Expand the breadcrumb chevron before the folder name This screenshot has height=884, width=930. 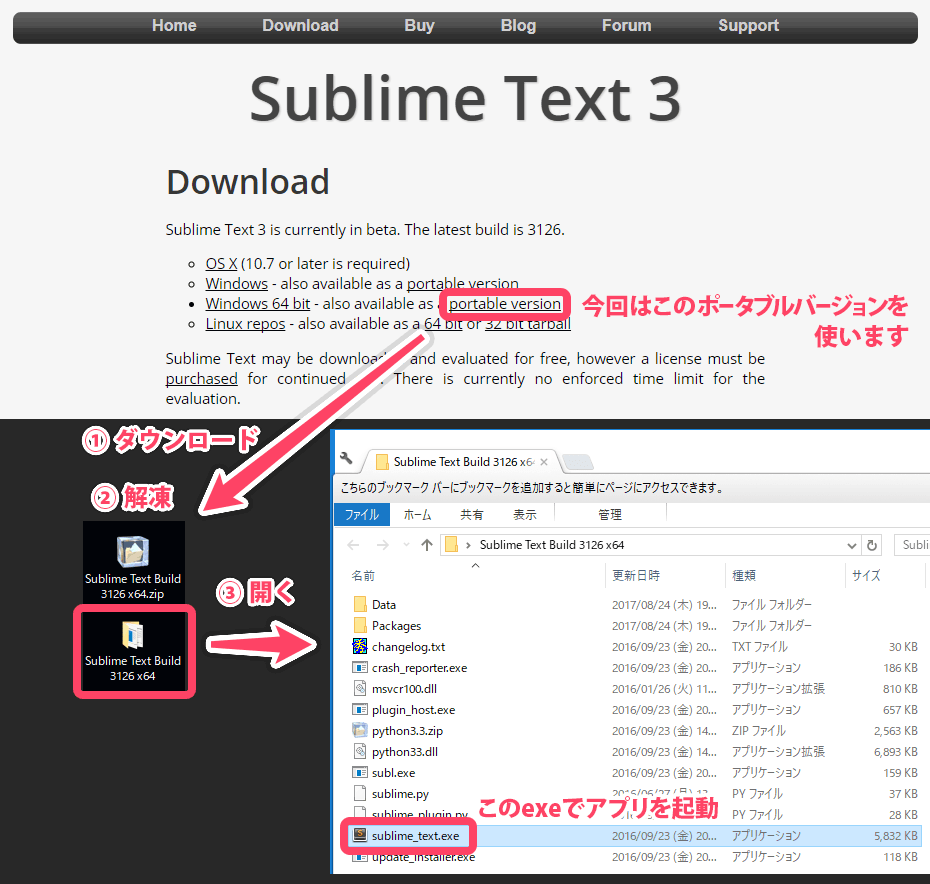click(468, 545)
